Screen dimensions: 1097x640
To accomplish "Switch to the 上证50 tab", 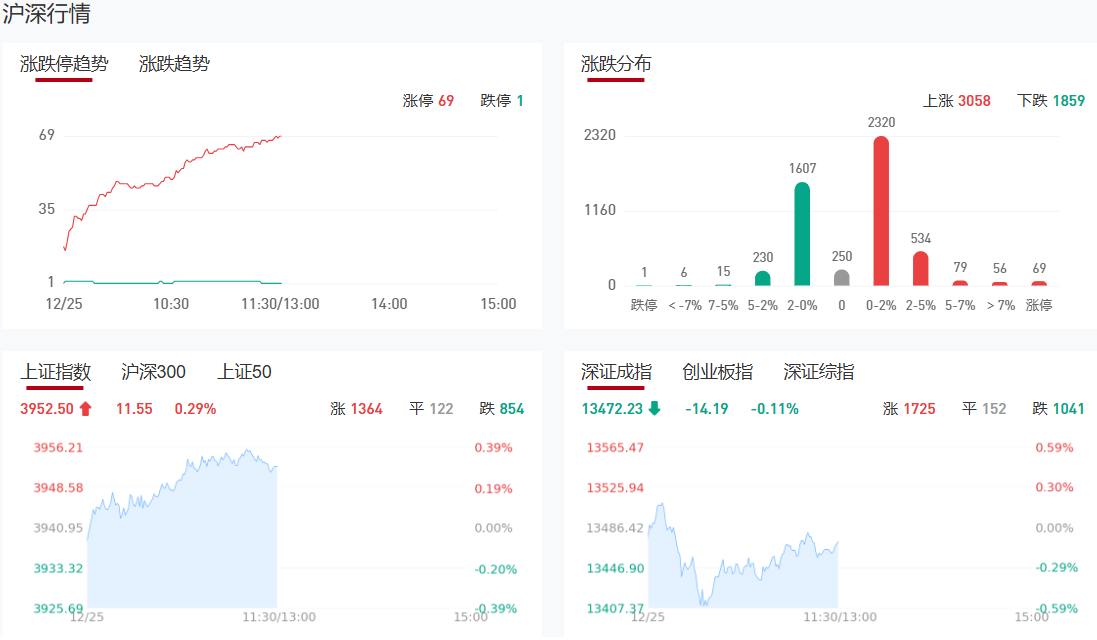I will [x=244, y=372].
